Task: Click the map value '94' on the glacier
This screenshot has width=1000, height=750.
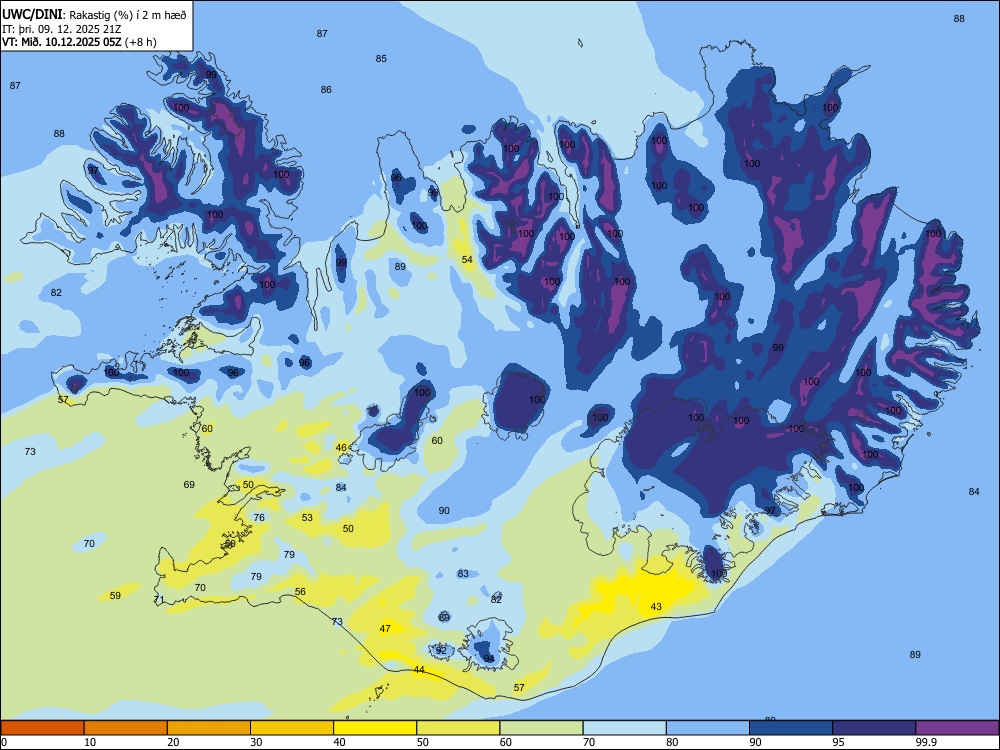Action: [x=489, y=659]
